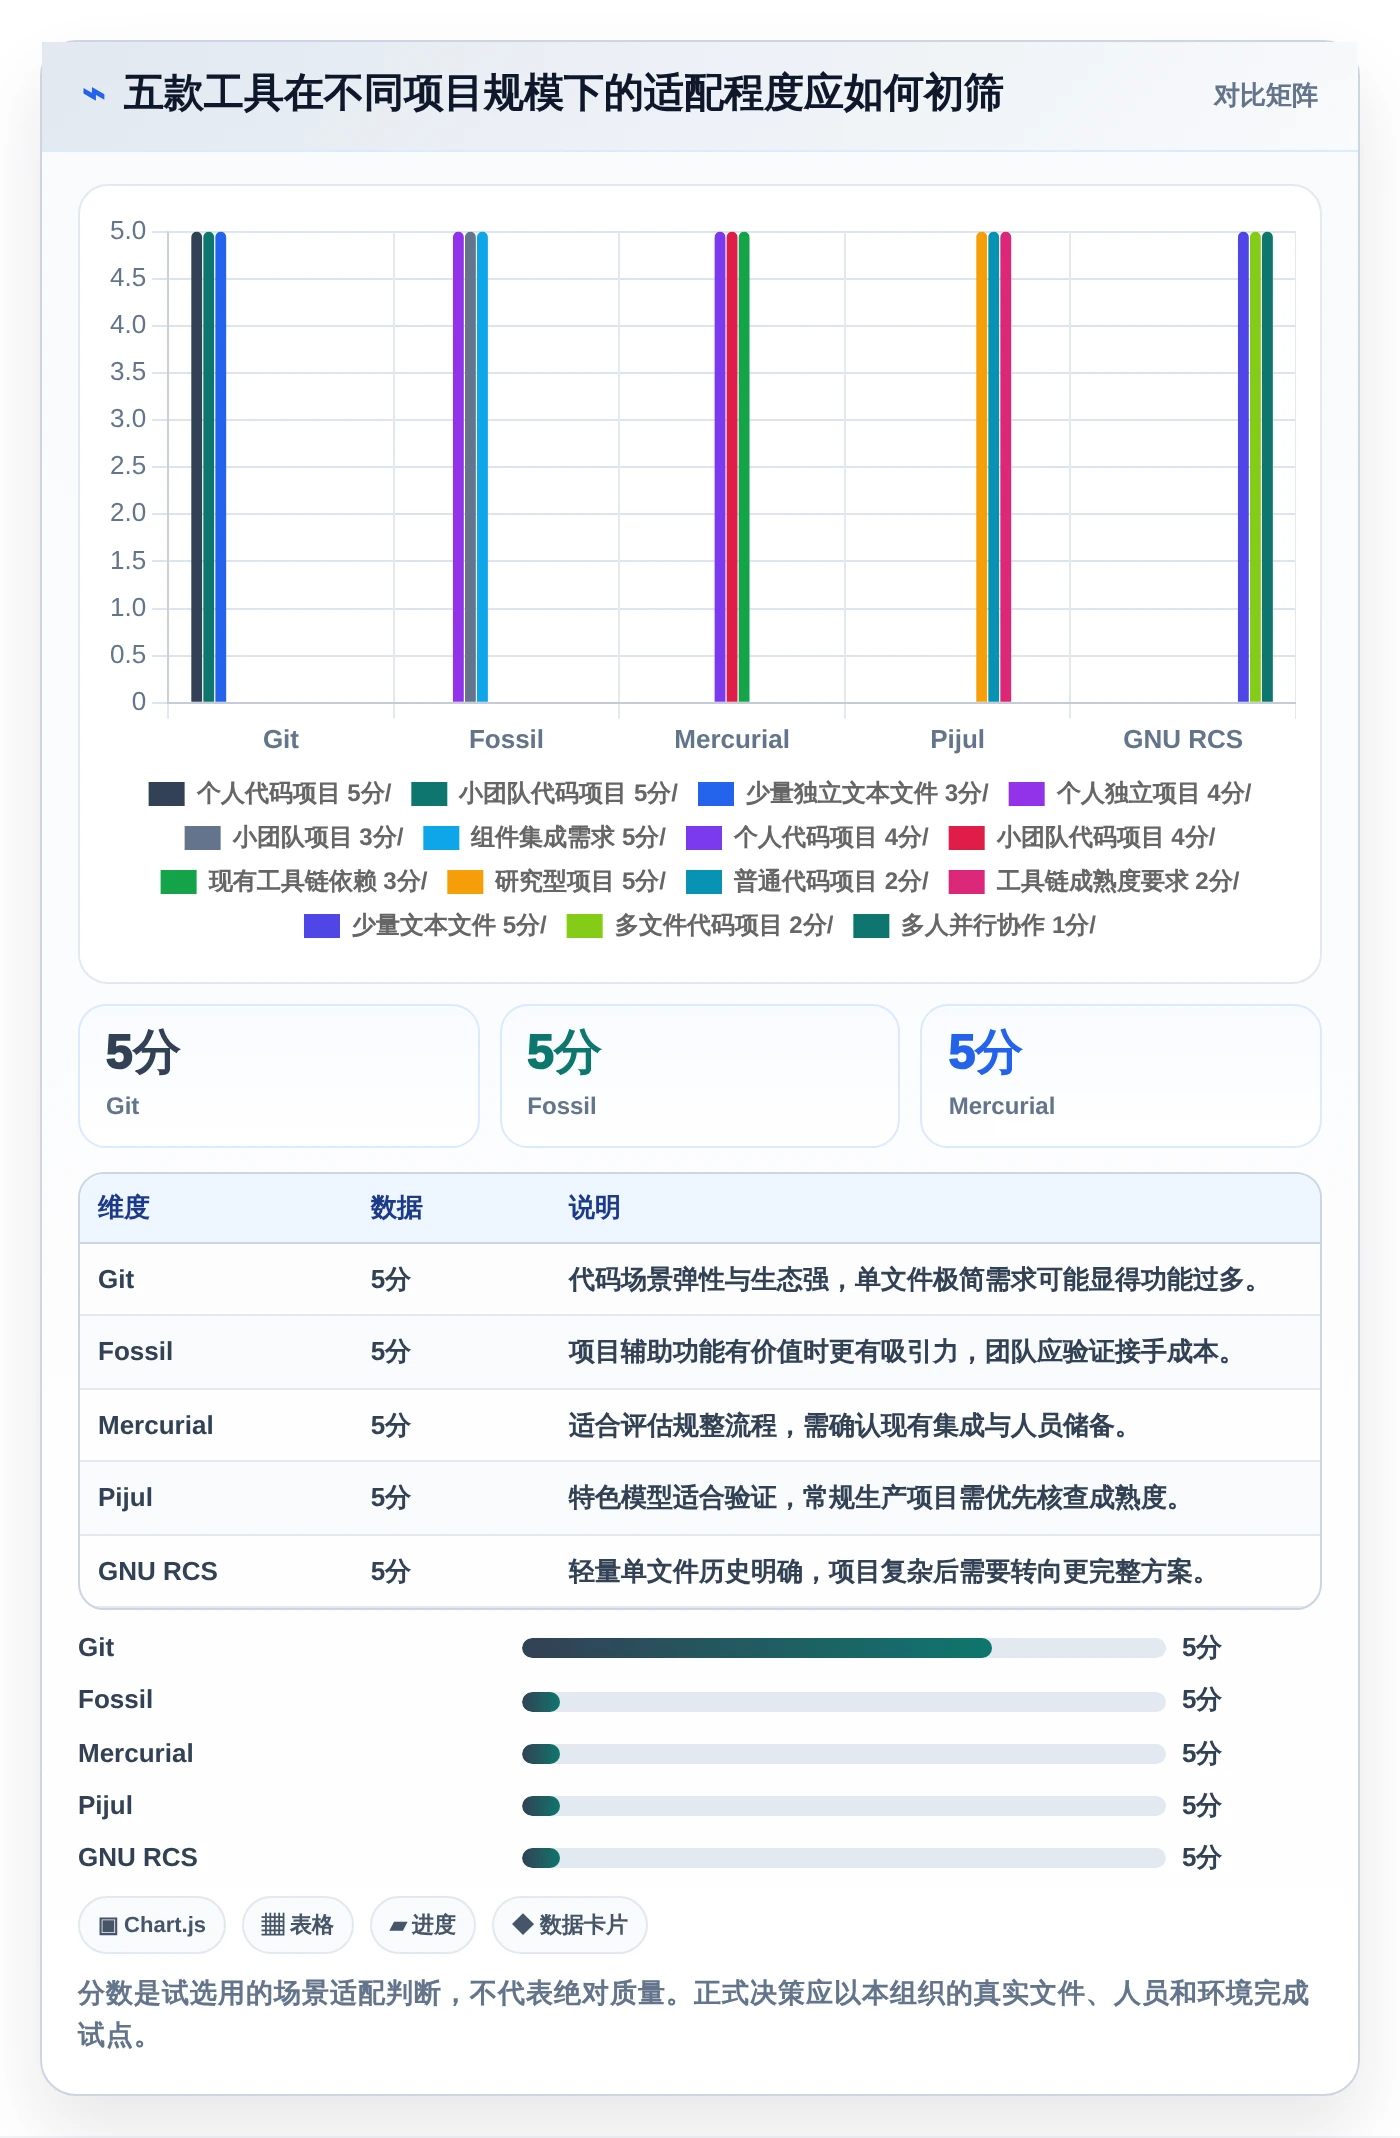Click the Pijul orange bar in chart
Screen dimensions: 1400x2138
[x=982, y=467]
